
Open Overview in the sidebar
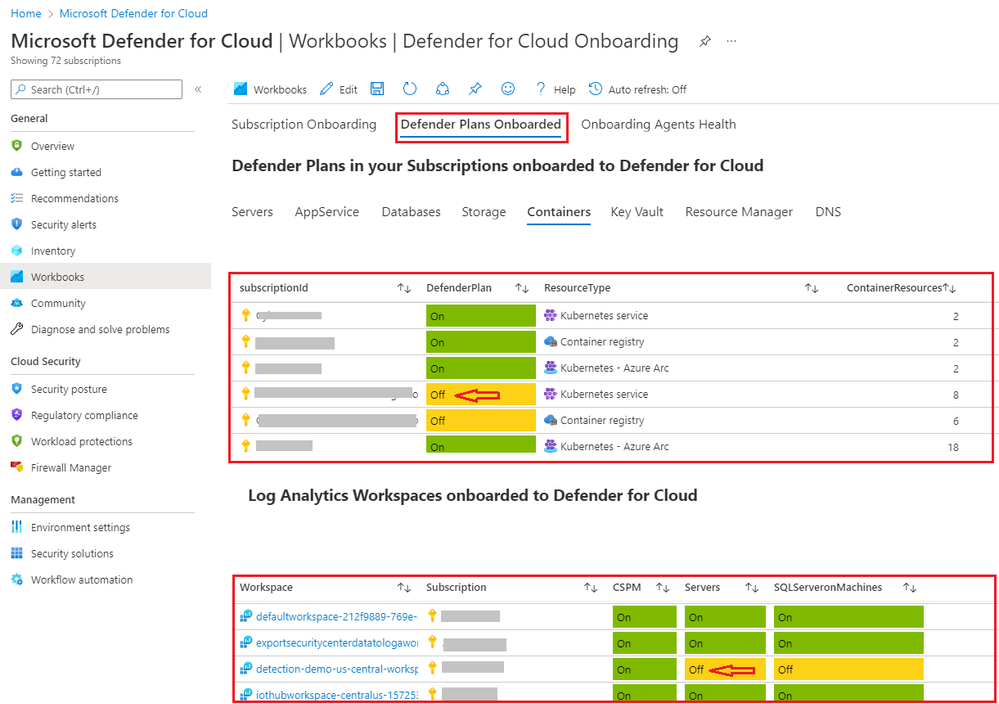(52, 146)
